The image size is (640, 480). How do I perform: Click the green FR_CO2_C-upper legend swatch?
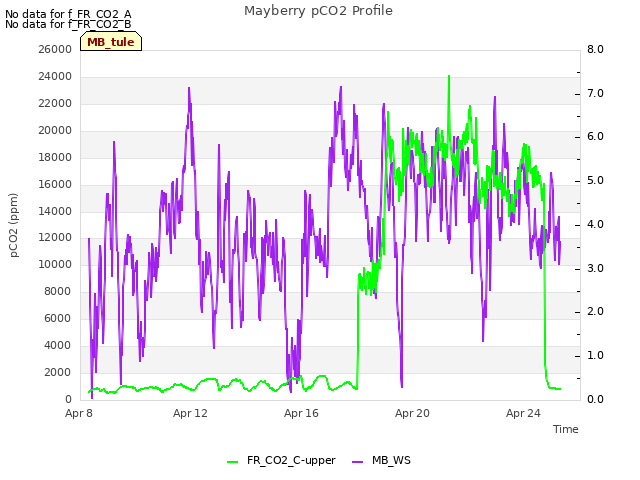point(232,462)
